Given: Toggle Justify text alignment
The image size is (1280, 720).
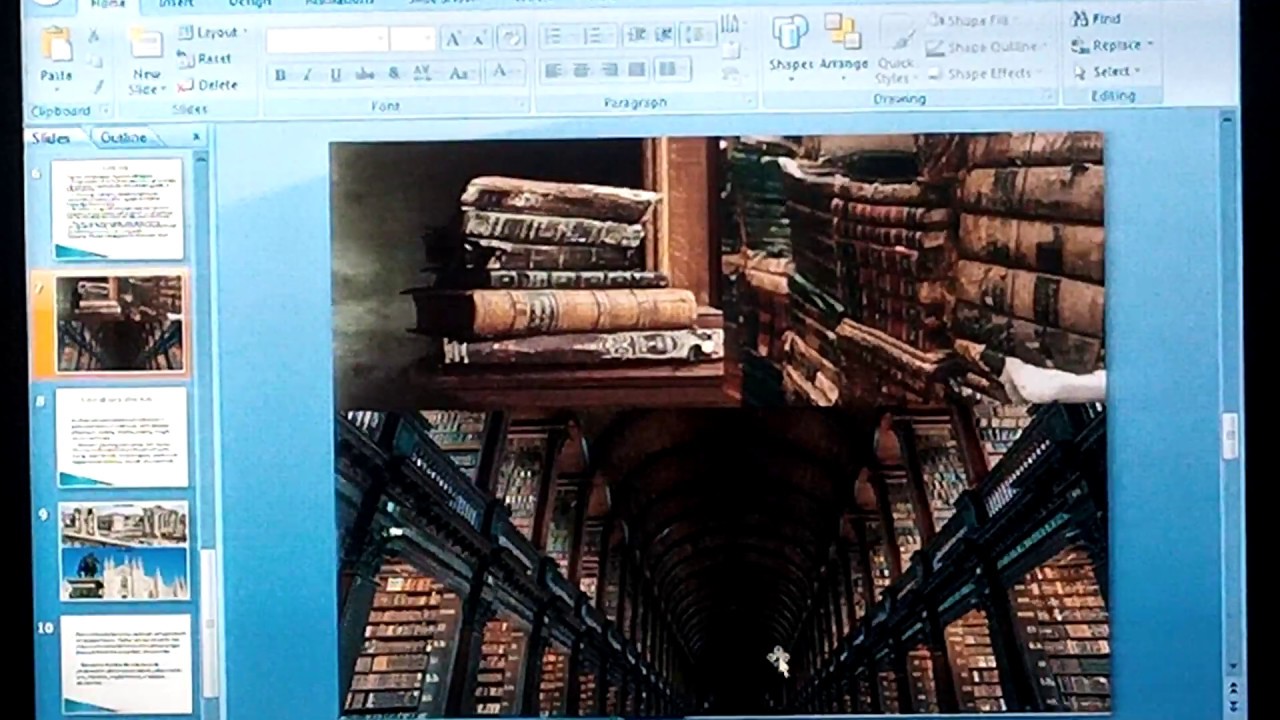Looking at the screenshot, I should [637, 70].
